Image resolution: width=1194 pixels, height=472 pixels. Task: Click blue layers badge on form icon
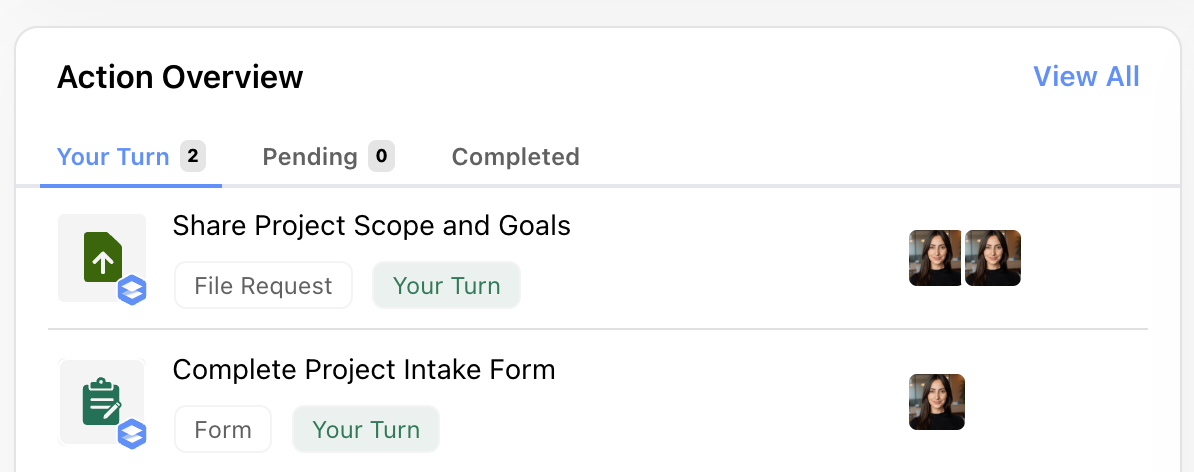click(x=132, y=434)
